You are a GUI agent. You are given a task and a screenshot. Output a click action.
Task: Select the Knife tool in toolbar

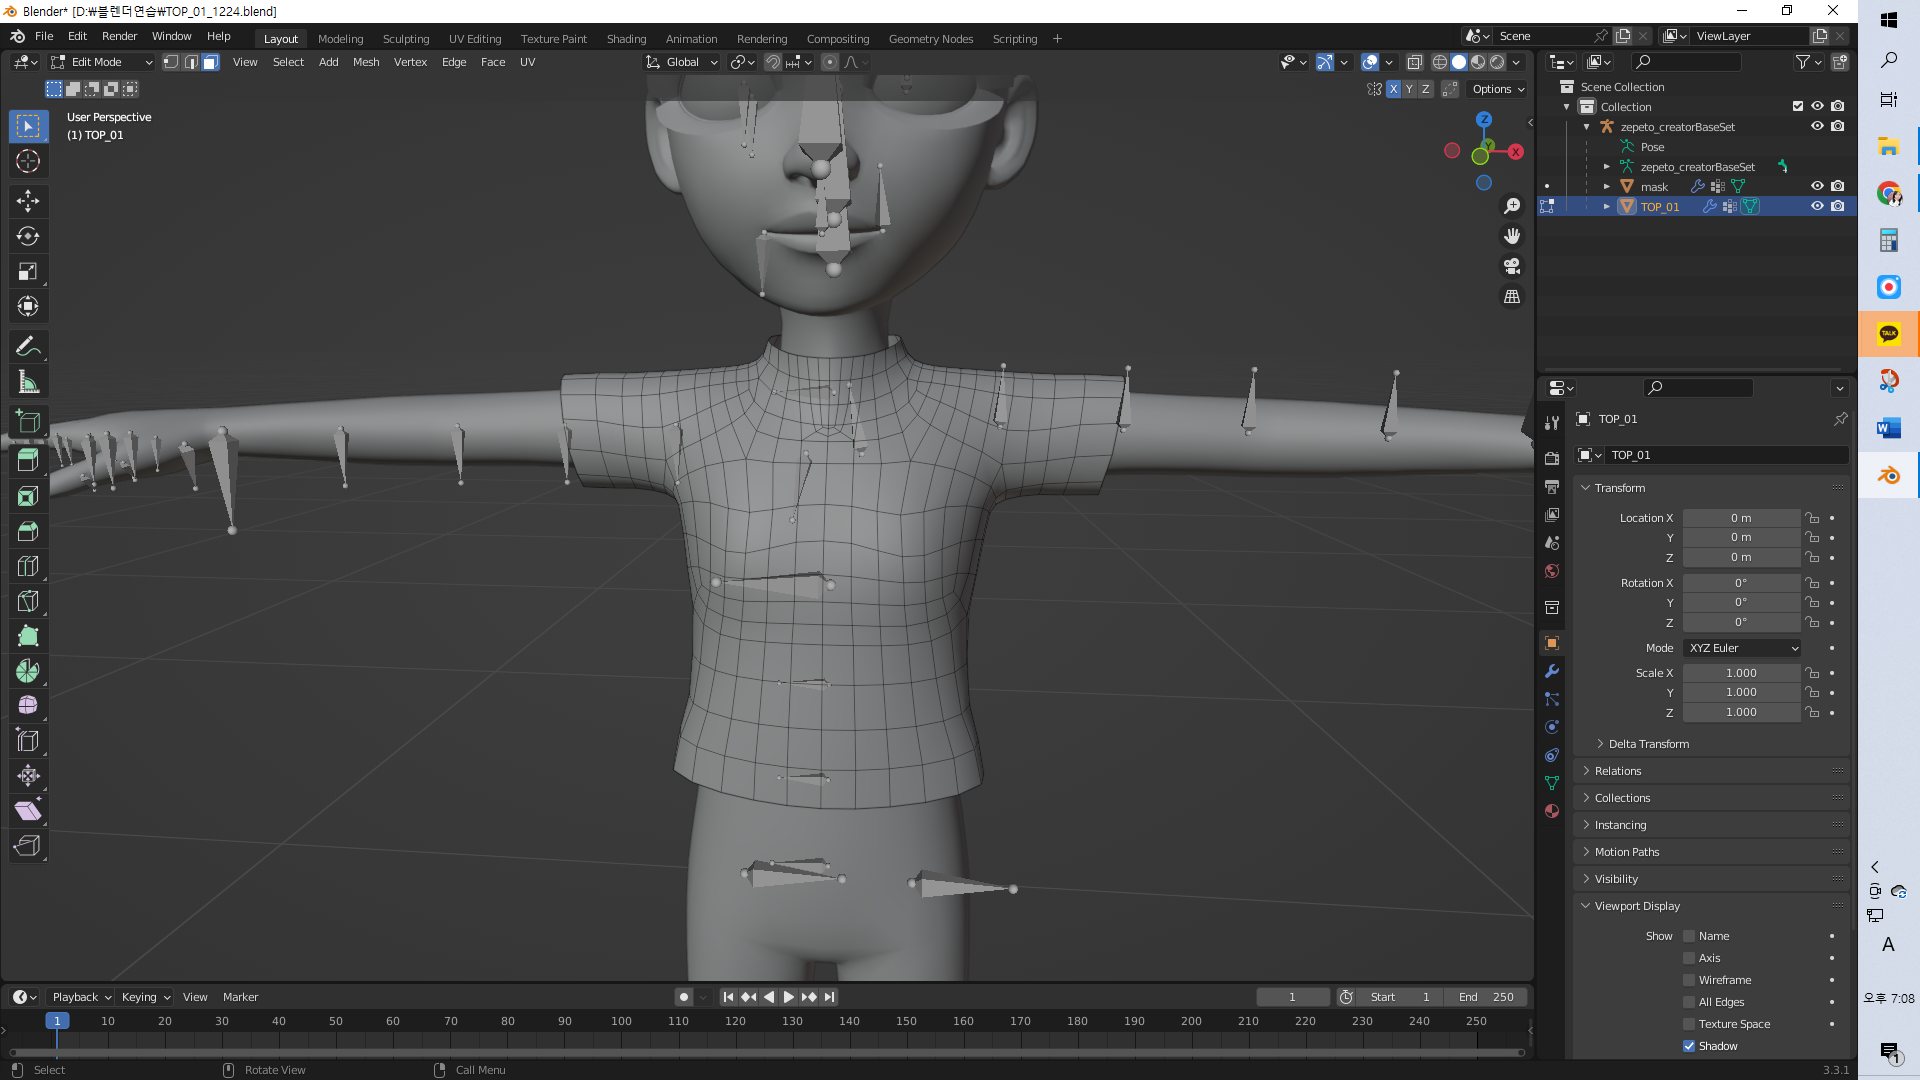click(x=28, y=601)
